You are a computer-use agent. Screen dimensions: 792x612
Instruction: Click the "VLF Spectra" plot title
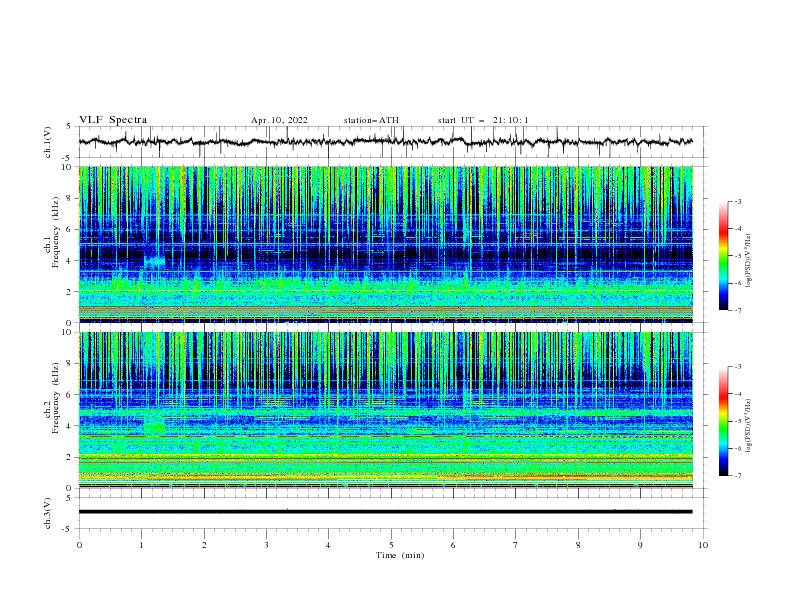[113, 120]
